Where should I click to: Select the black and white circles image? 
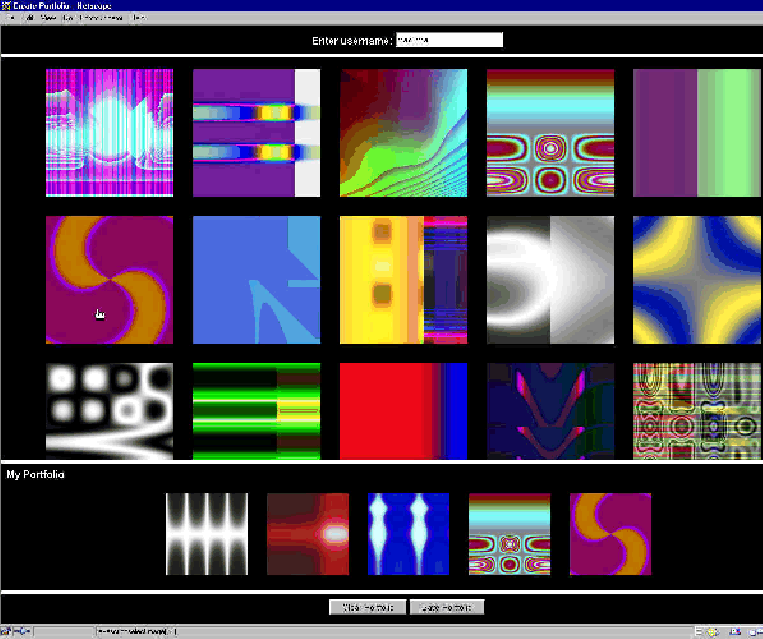109,410
